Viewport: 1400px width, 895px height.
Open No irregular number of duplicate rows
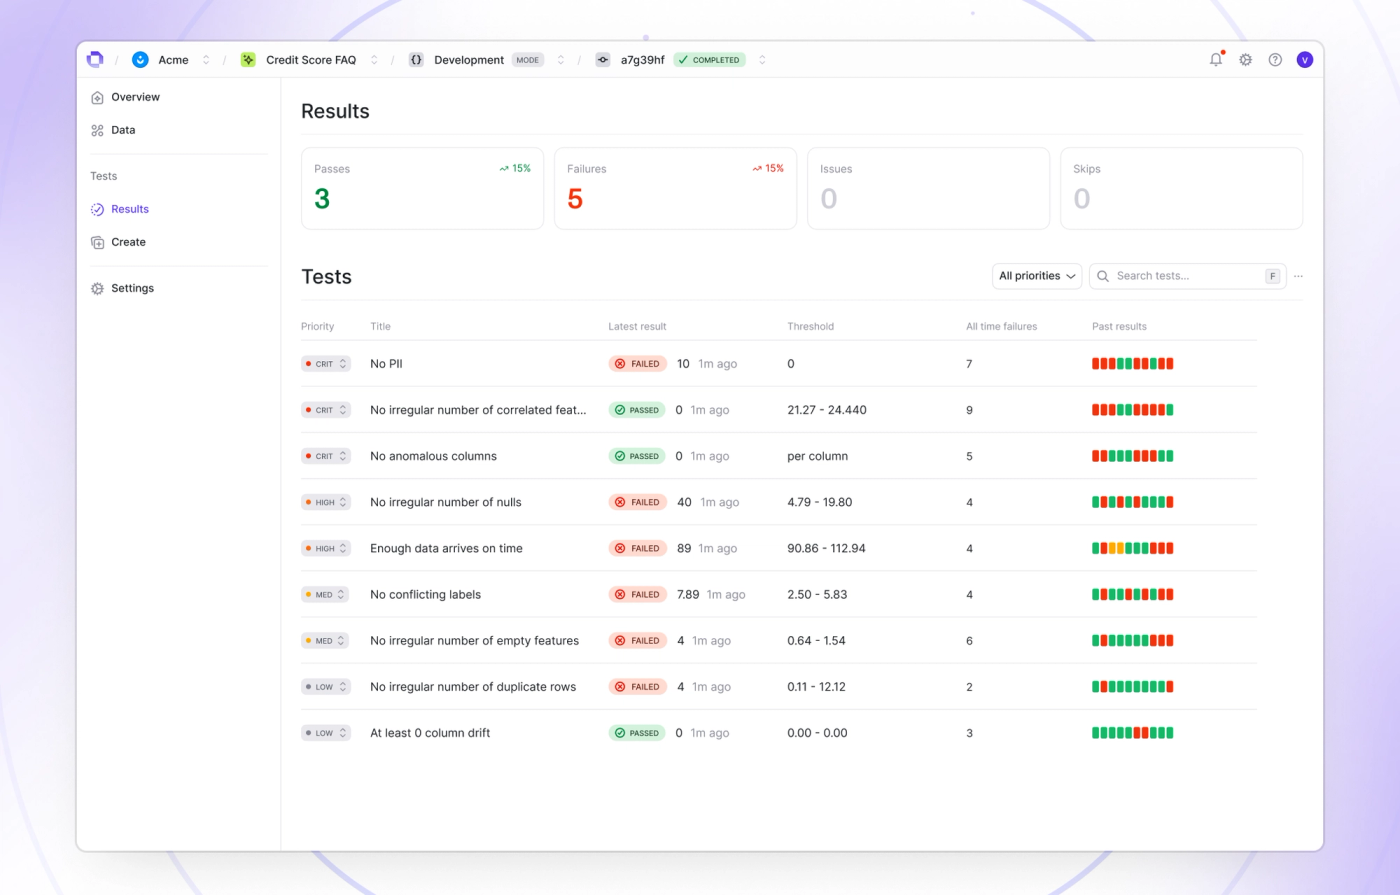pyautogui.click(x=473, y=687)
